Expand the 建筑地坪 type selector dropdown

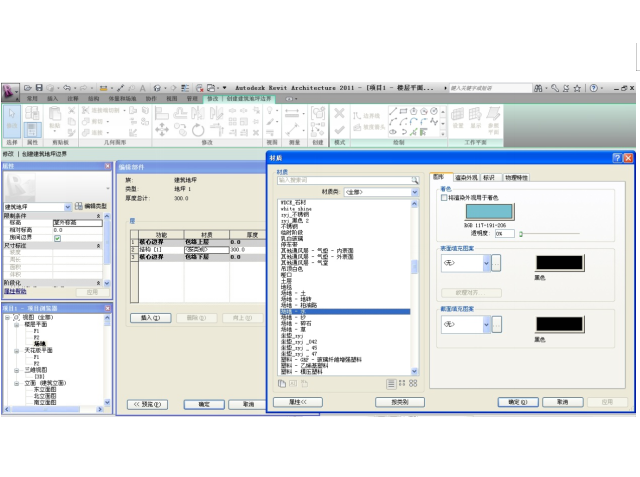pyautogui.click(x=67, y=205)
